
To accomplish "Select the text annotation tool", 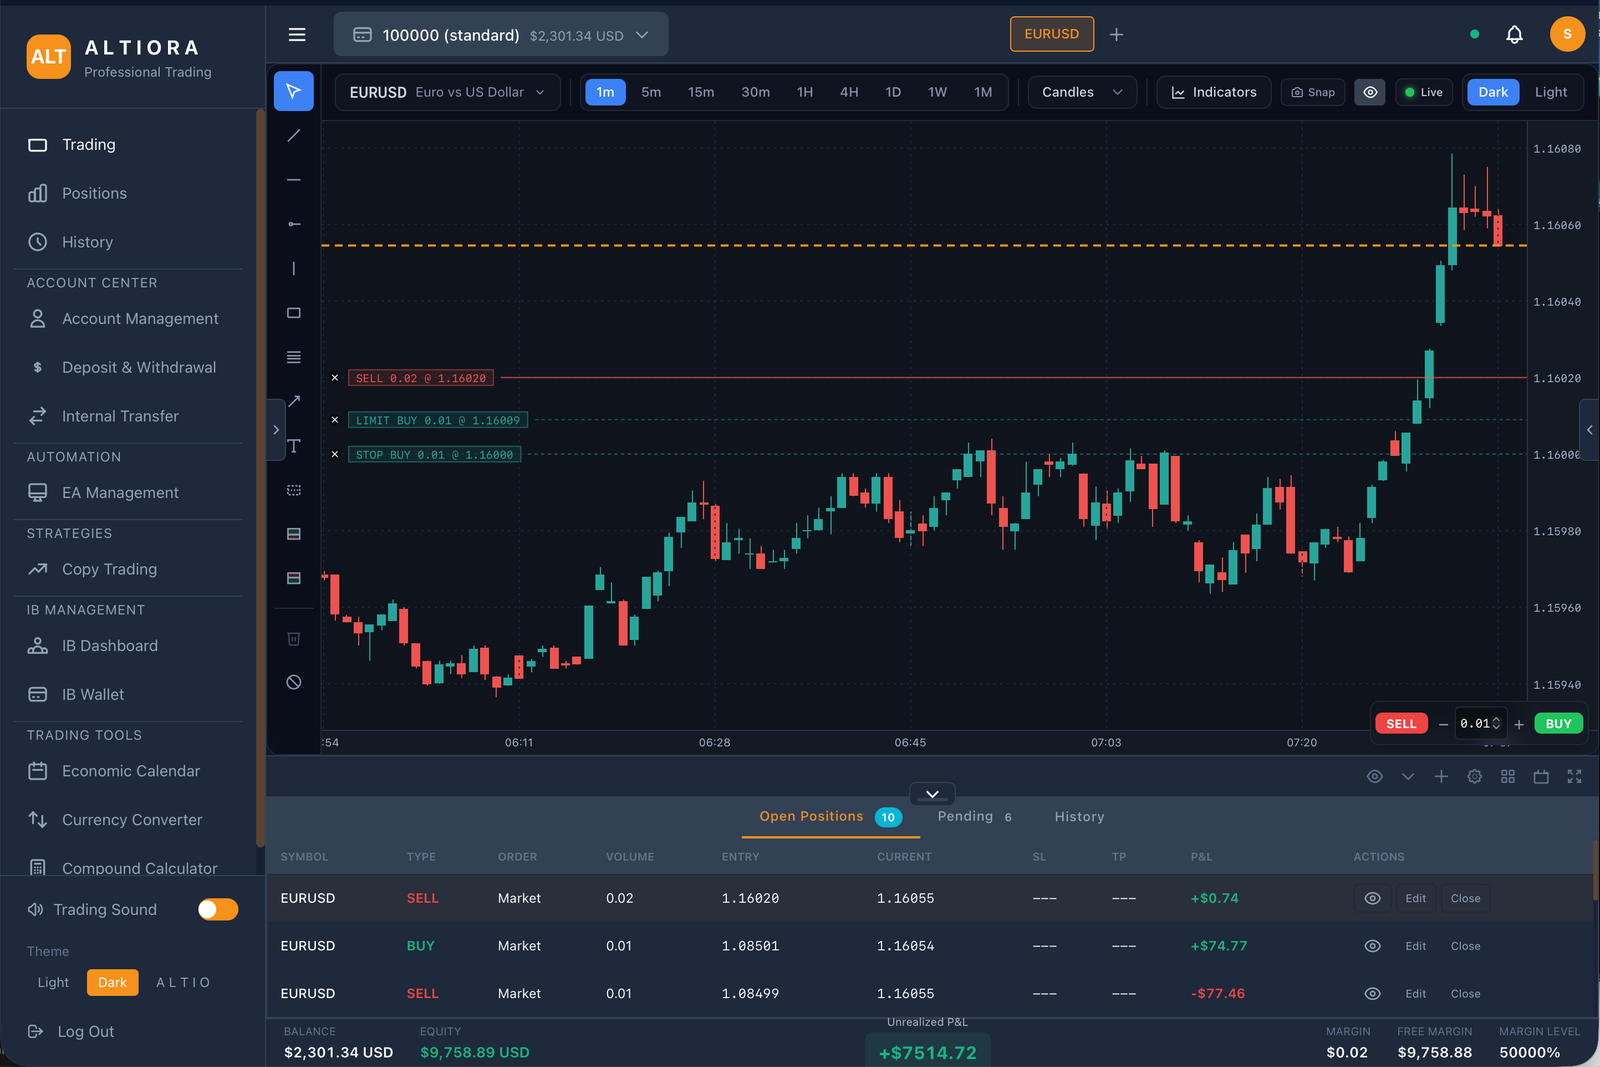I will click(x=293, y=446).
